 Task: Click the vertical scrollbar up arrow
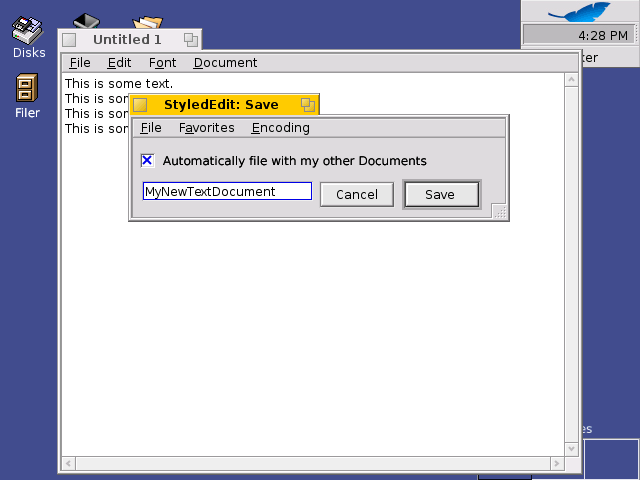pos(571,80)
